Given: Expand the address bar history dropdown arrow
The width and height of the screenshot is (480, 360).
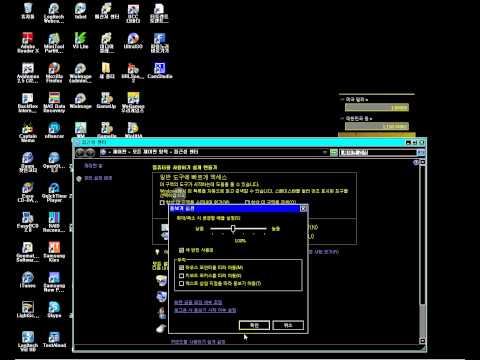Looking at the screenshot, I should click(325, 152).
